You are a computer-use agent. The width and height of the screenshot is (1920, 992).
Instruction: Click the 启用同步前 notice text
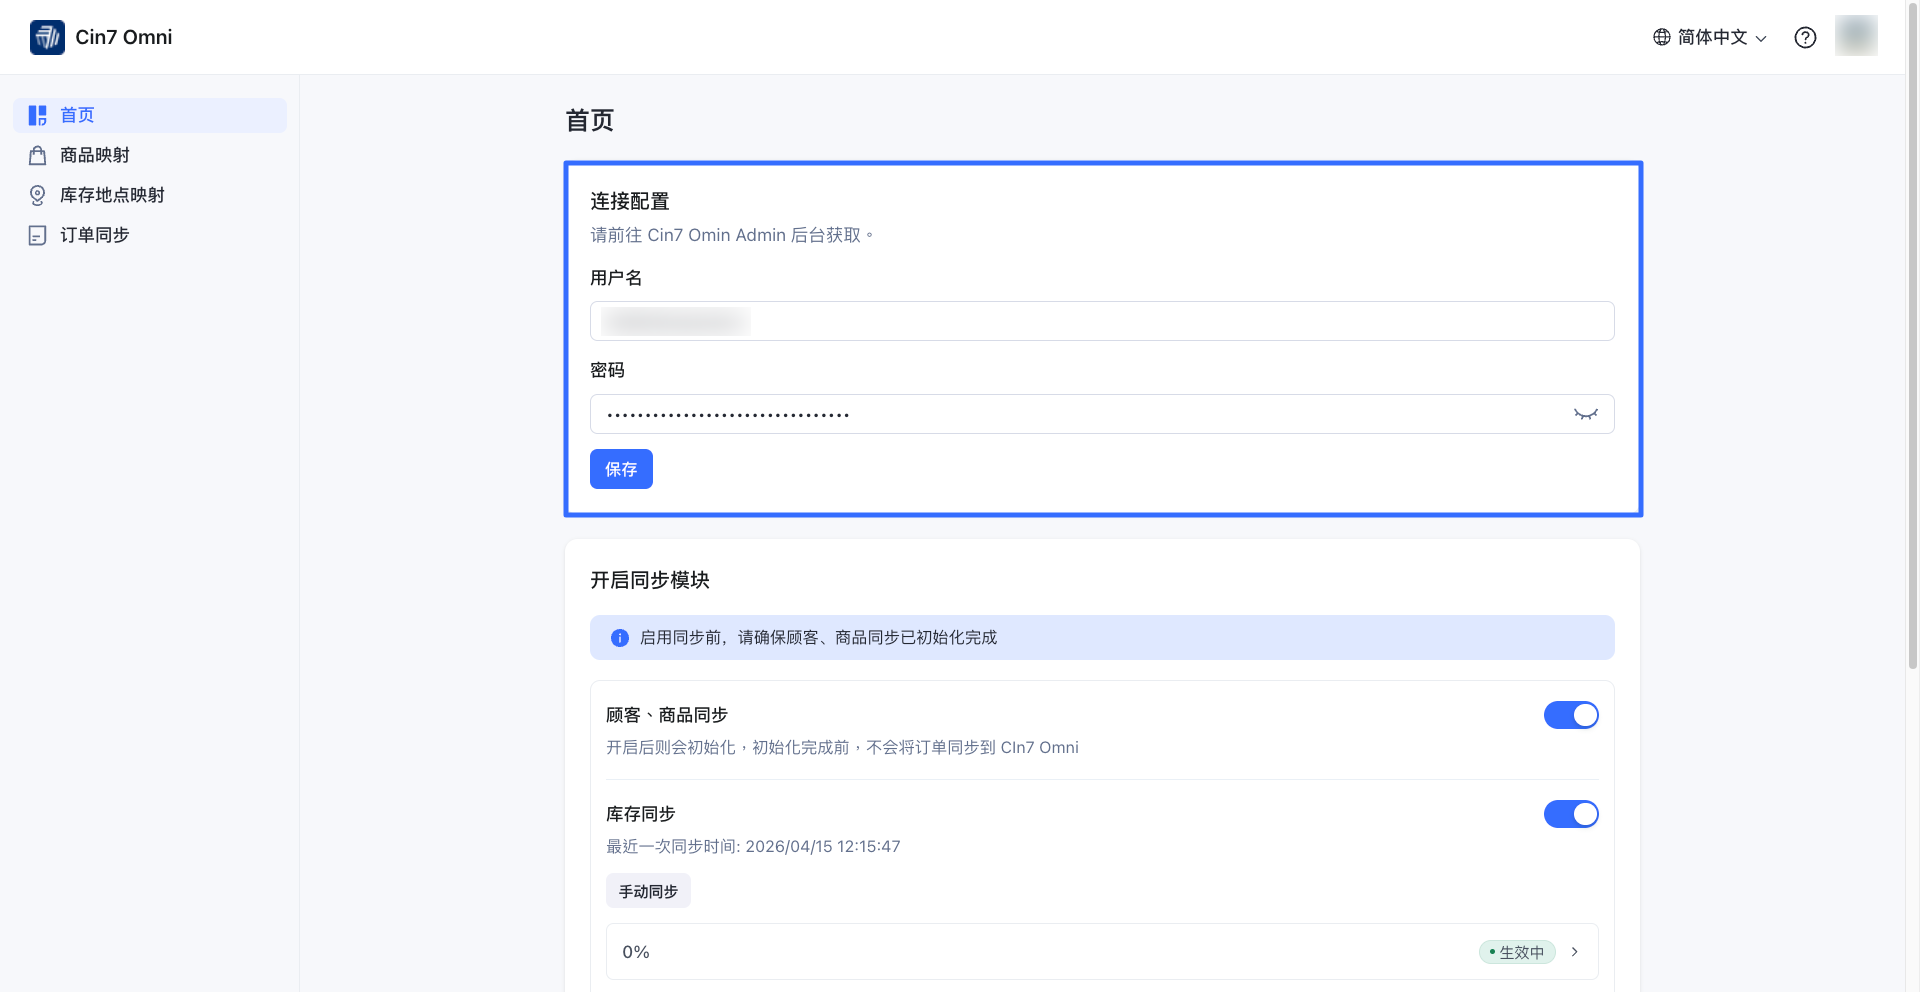pos(818,638)
